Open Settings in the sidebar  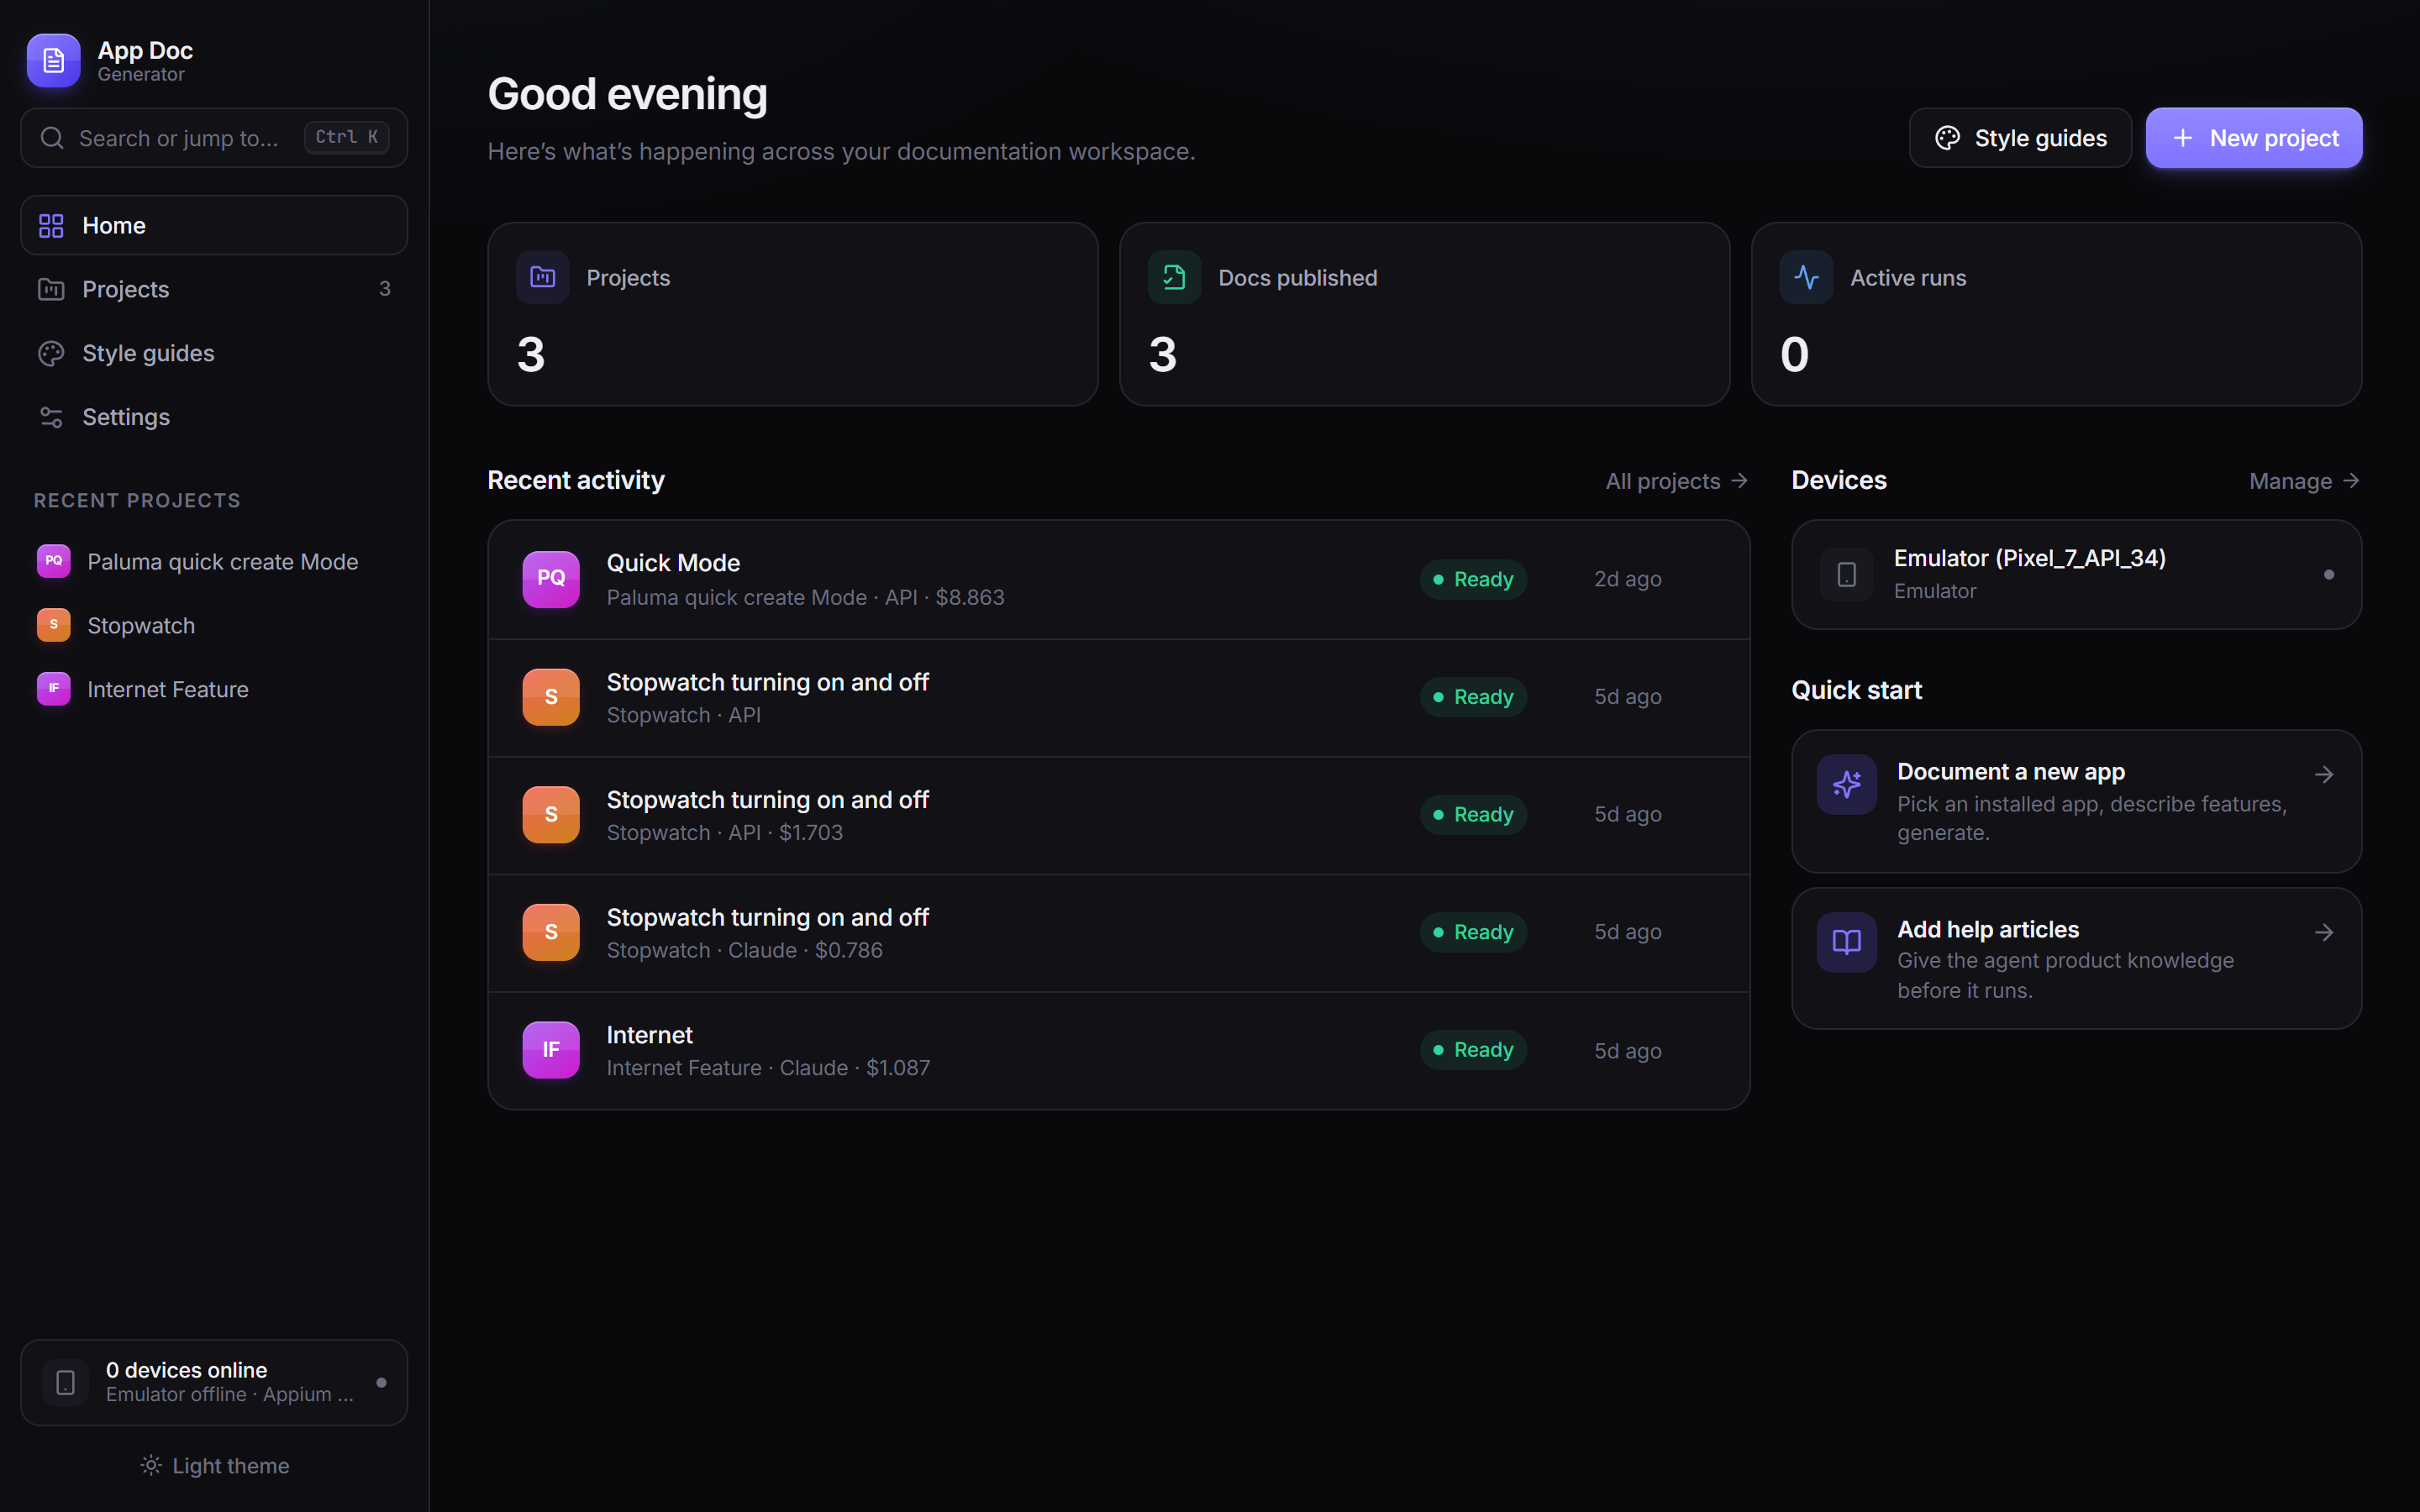click(x=214, y=418)
